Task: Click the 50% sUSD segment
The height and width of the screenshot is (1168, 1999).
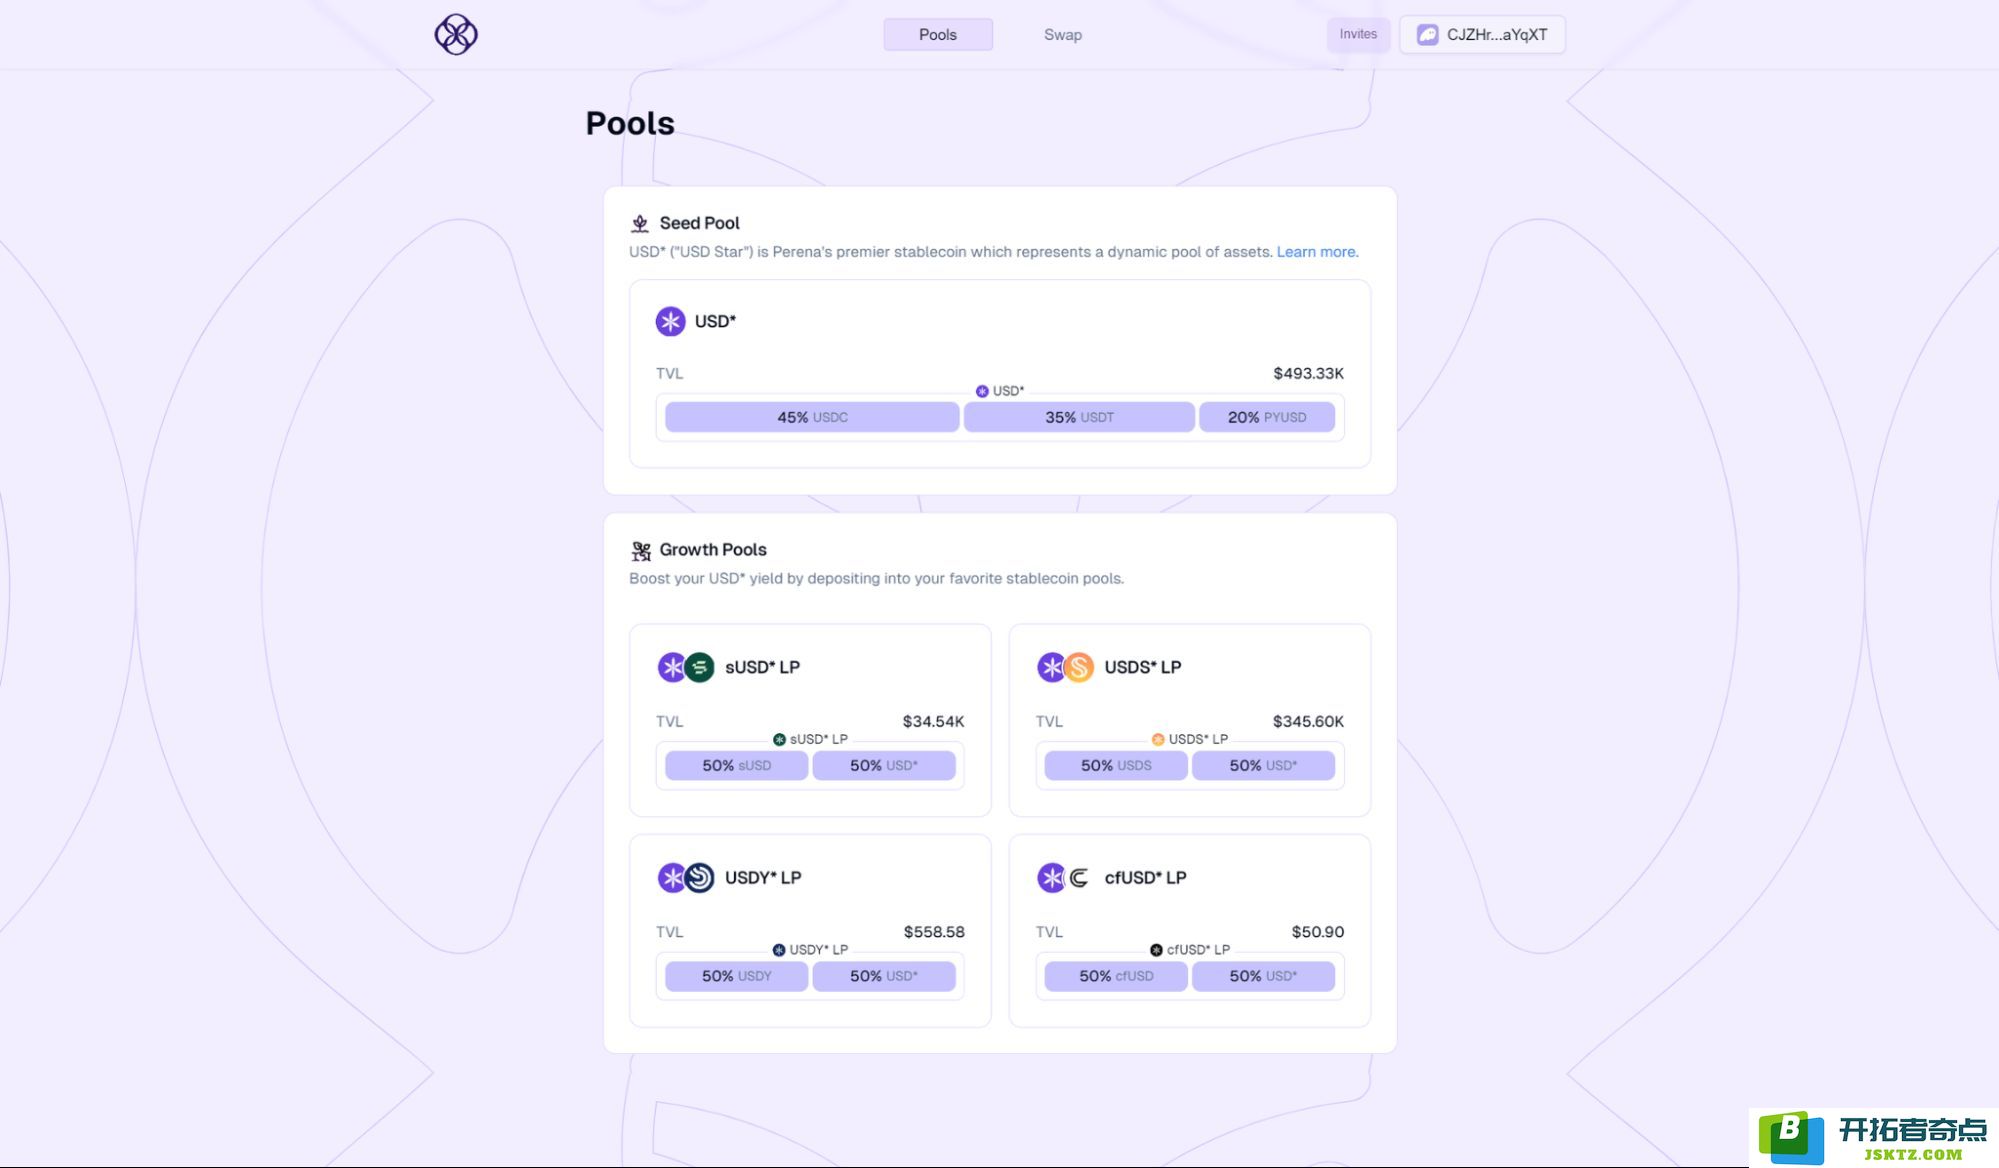Action: click(736, 765)
